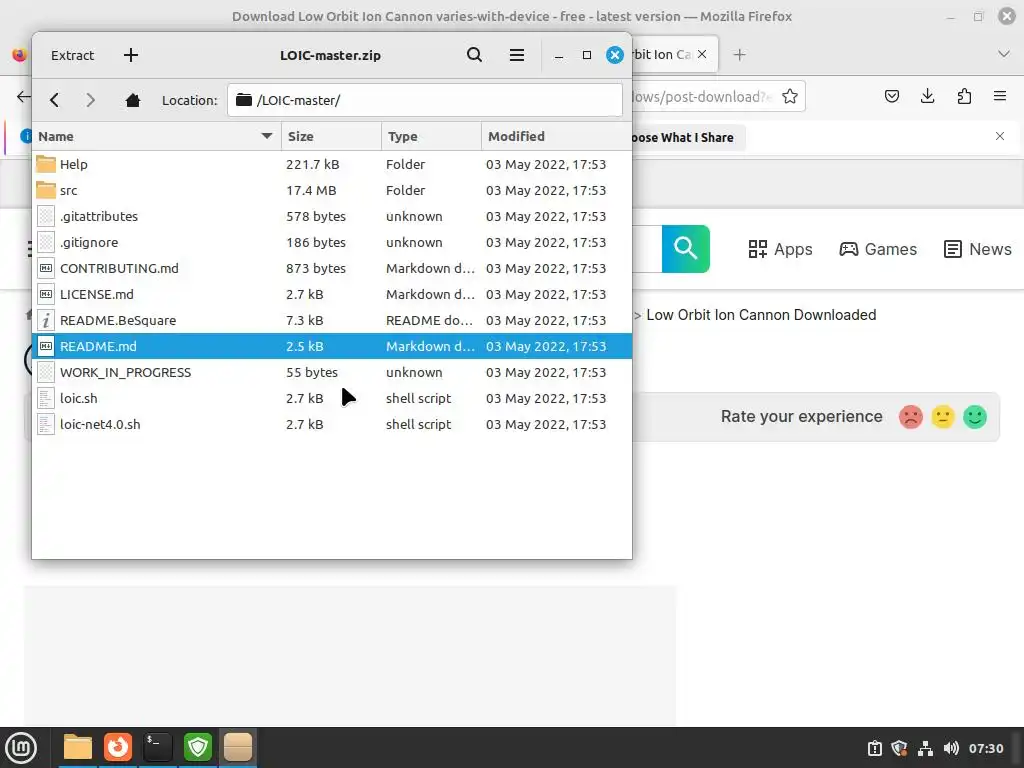Rate experience with the neutral face

click(x=942, y=417)
